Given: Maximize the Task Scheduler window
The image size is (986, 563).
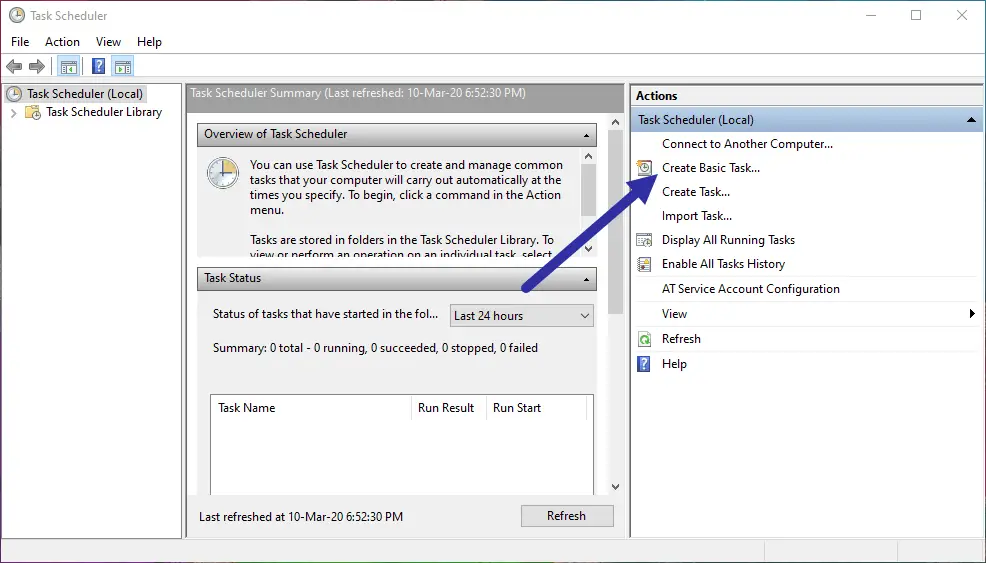Looking at the screenshot, I should click(x=916, y=15).
